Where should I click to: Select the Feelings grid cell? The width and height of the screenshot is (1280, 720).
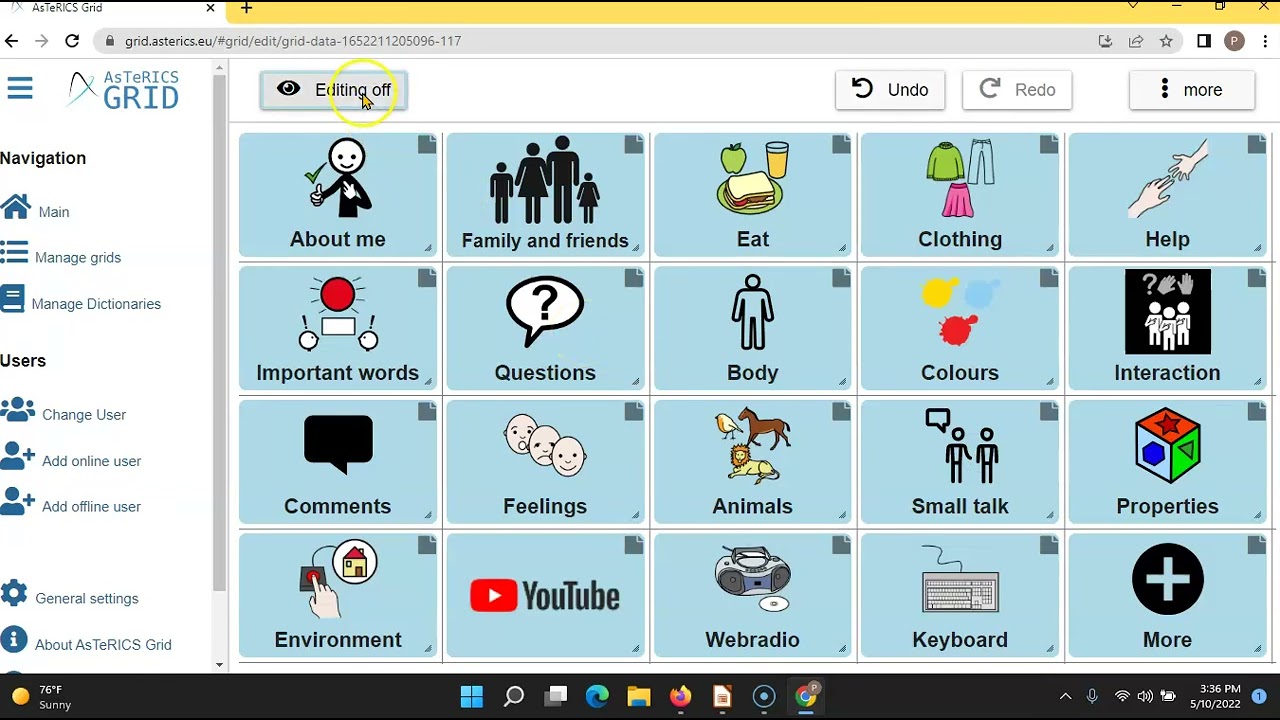(x=545, y=461)
